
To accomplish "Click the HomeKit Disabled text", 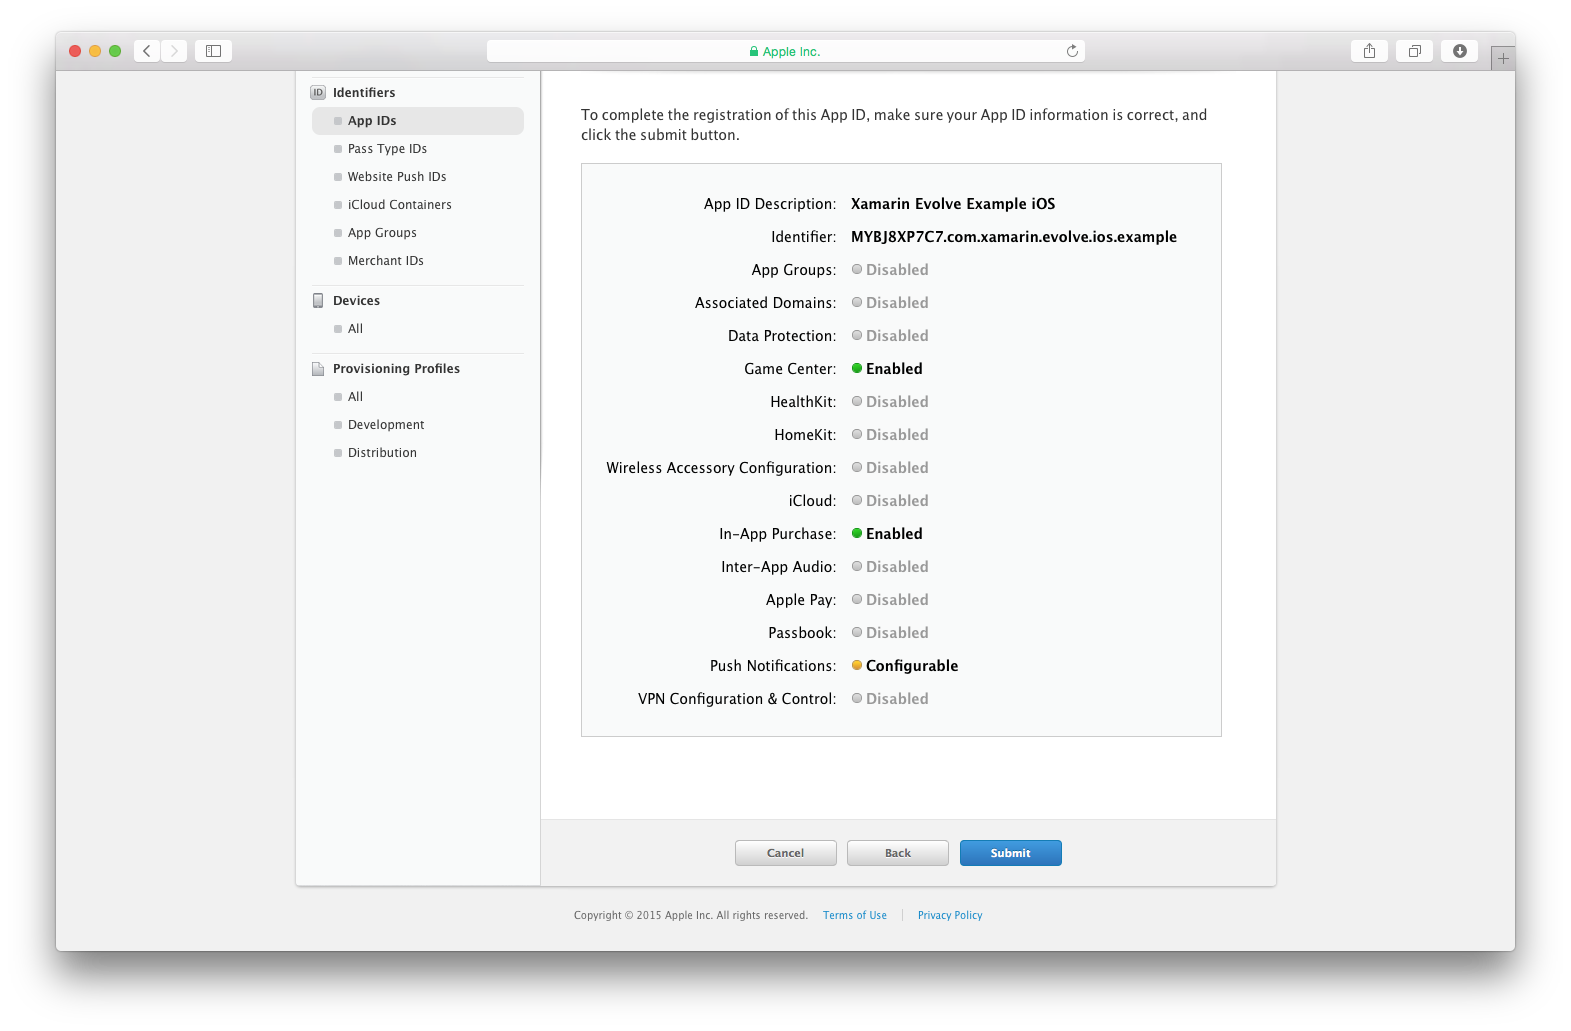I will (897, 435).
